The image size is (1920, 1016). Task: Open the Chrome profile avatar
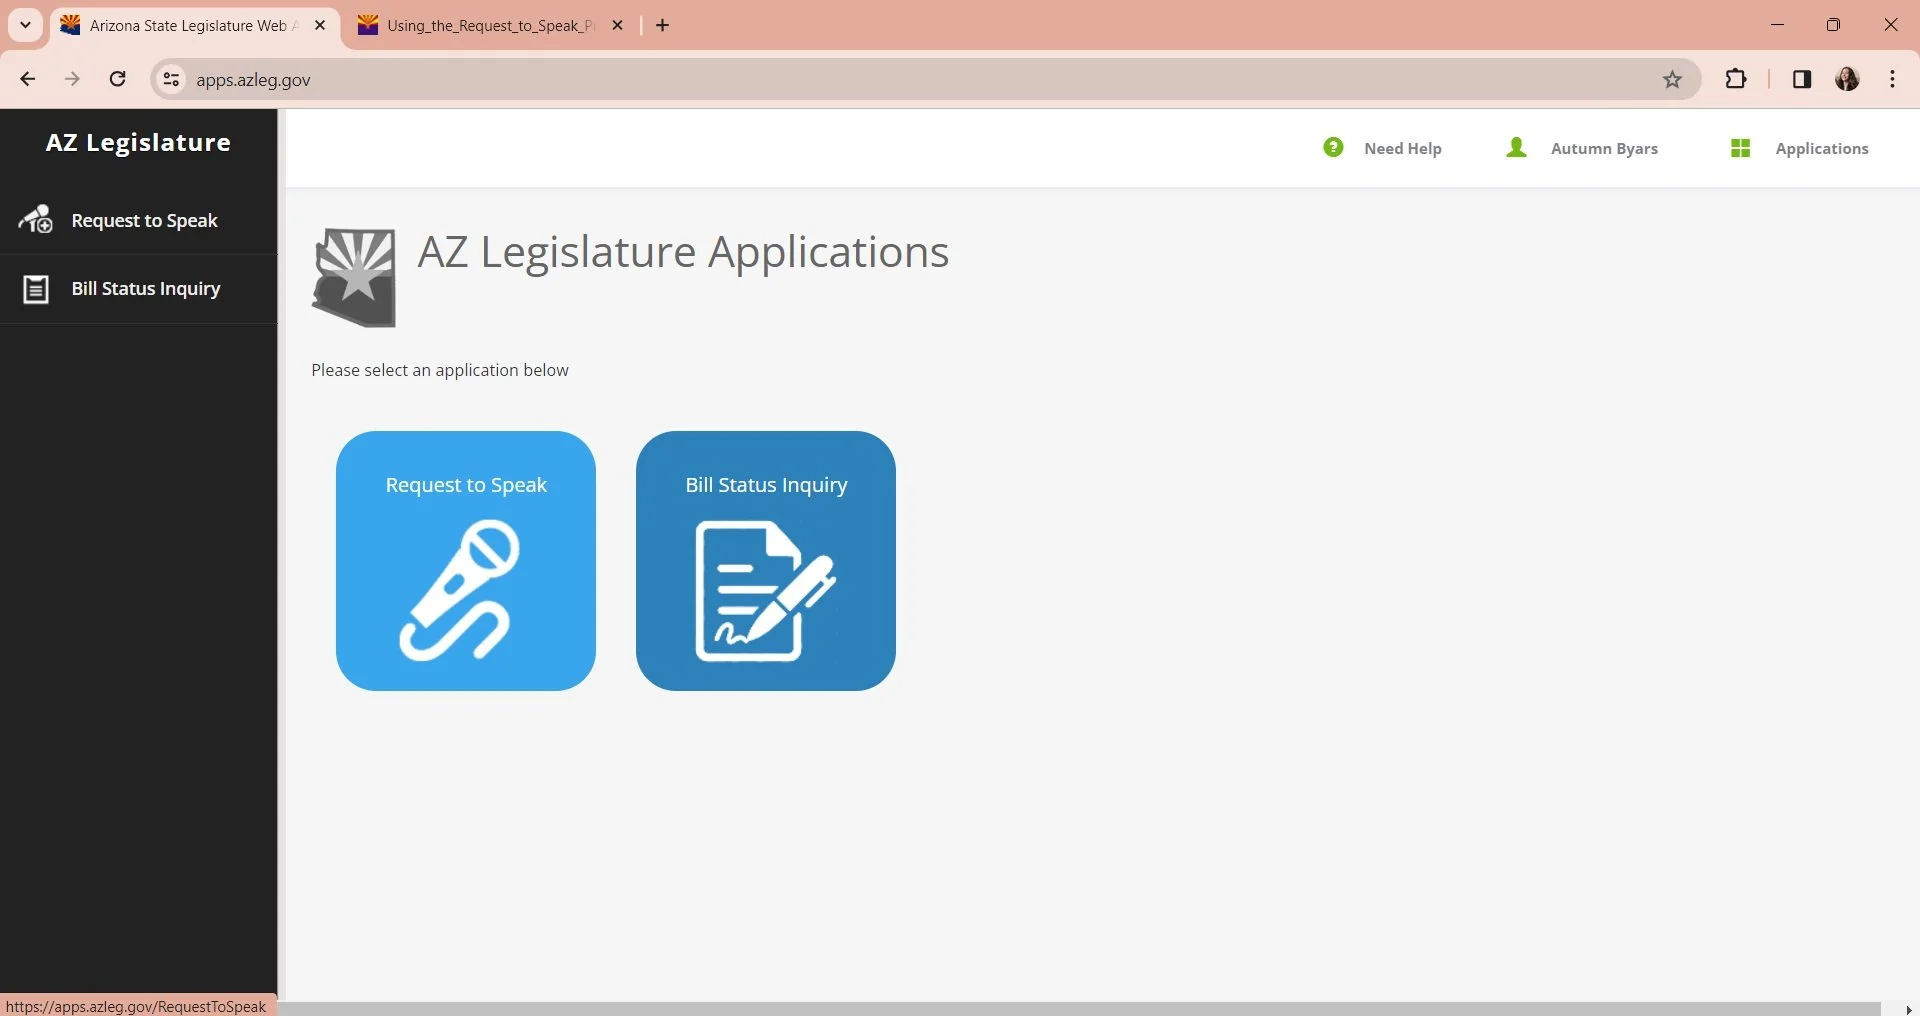point(1847,79)
